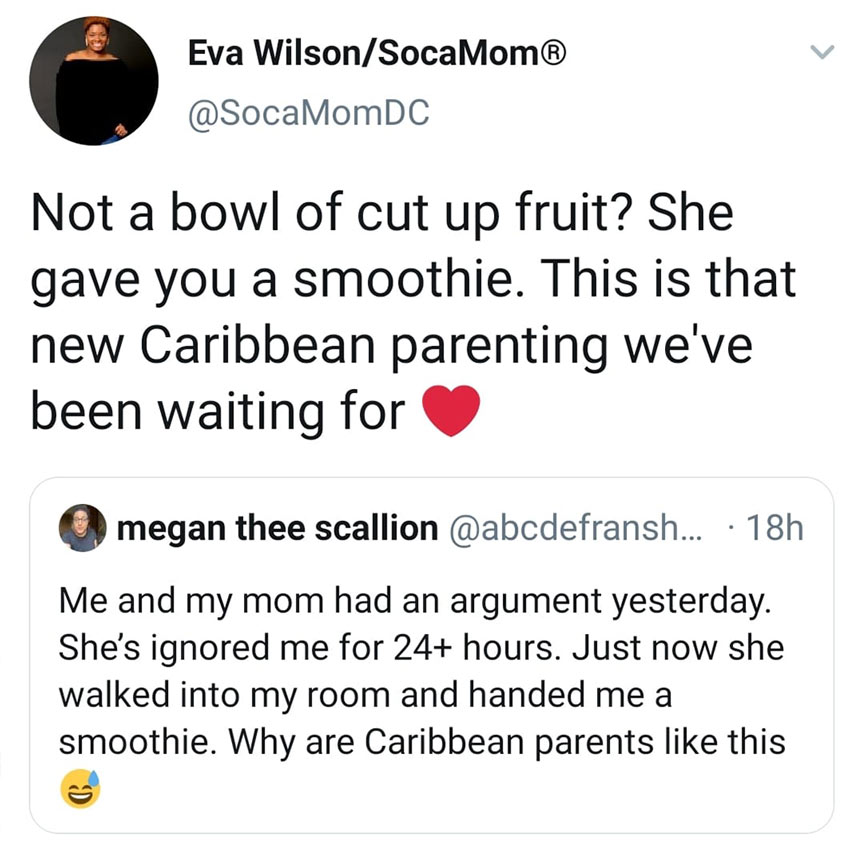
Task: Click the megan thee scallion name
Action: 277,528
